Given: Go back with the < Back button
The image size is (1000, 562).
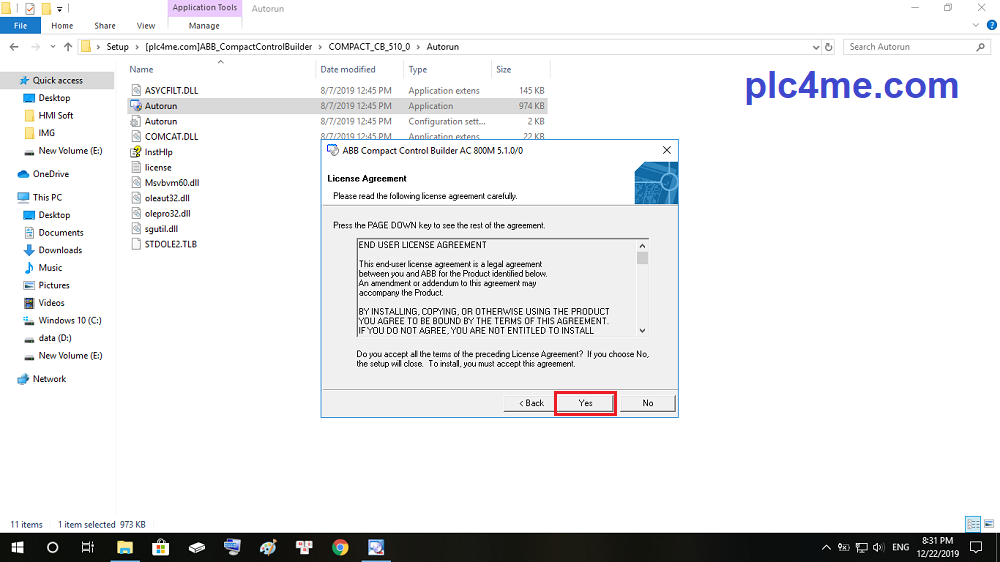Looking at the screenshot, I should pos(531,403).
